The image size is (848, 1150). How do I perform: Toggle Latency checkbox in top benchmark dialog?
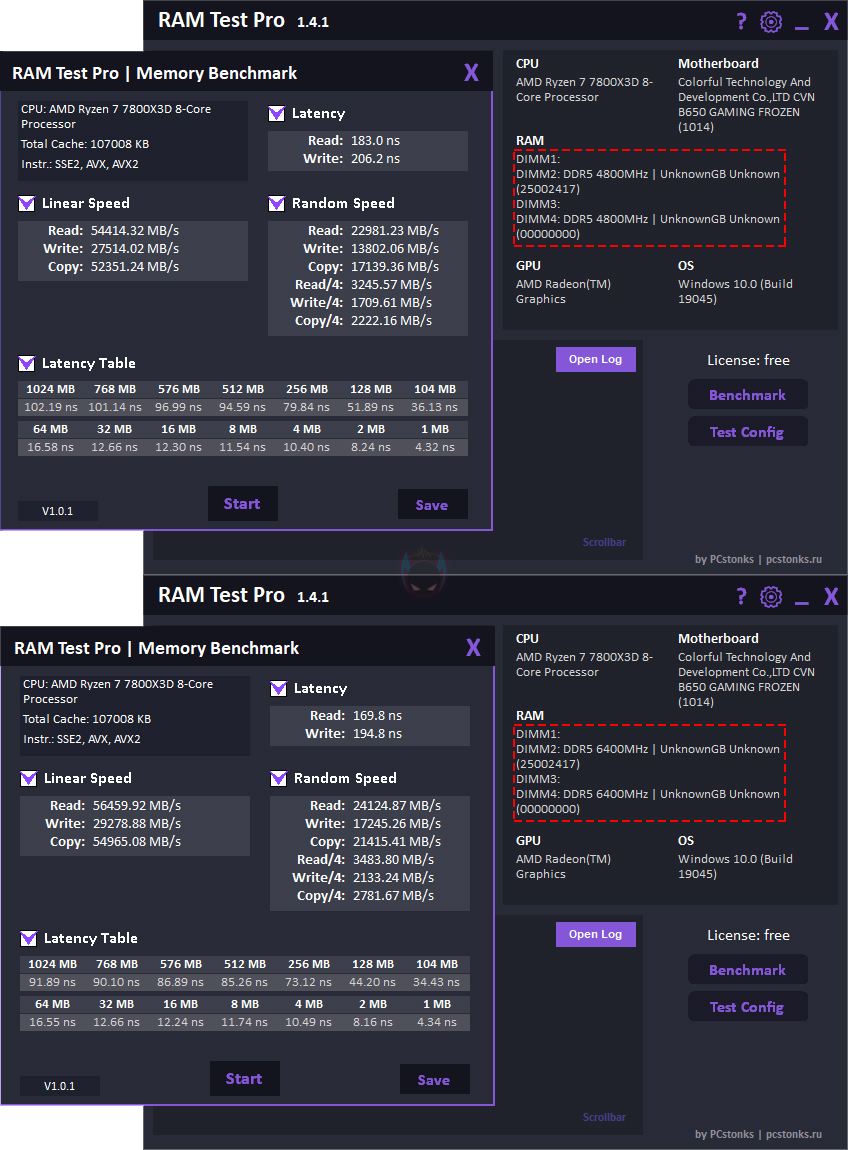click(x=277, y=113)
